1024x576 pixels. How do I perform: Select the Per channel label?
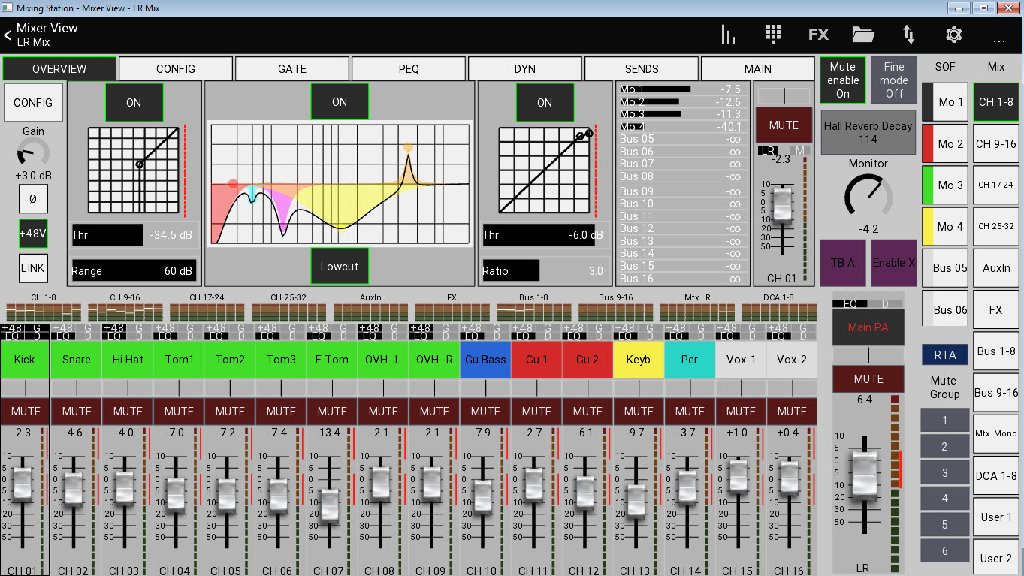689,359
